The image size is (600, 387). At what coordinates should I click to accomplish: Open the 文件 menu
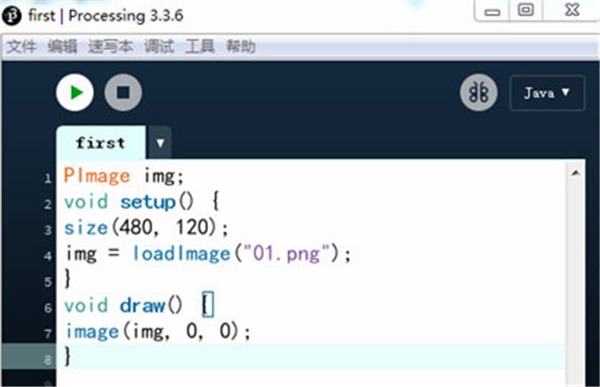point(22,47)
